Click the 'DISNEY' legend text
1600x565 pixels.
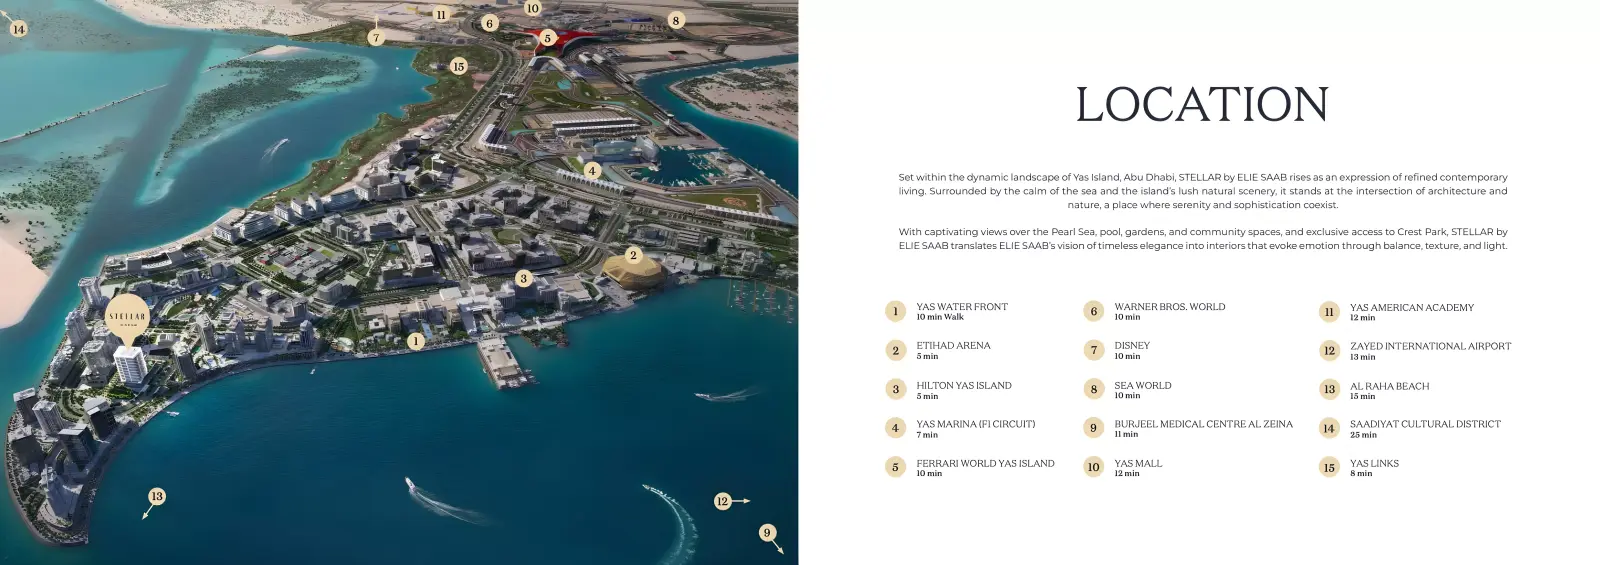point(1132,346)
